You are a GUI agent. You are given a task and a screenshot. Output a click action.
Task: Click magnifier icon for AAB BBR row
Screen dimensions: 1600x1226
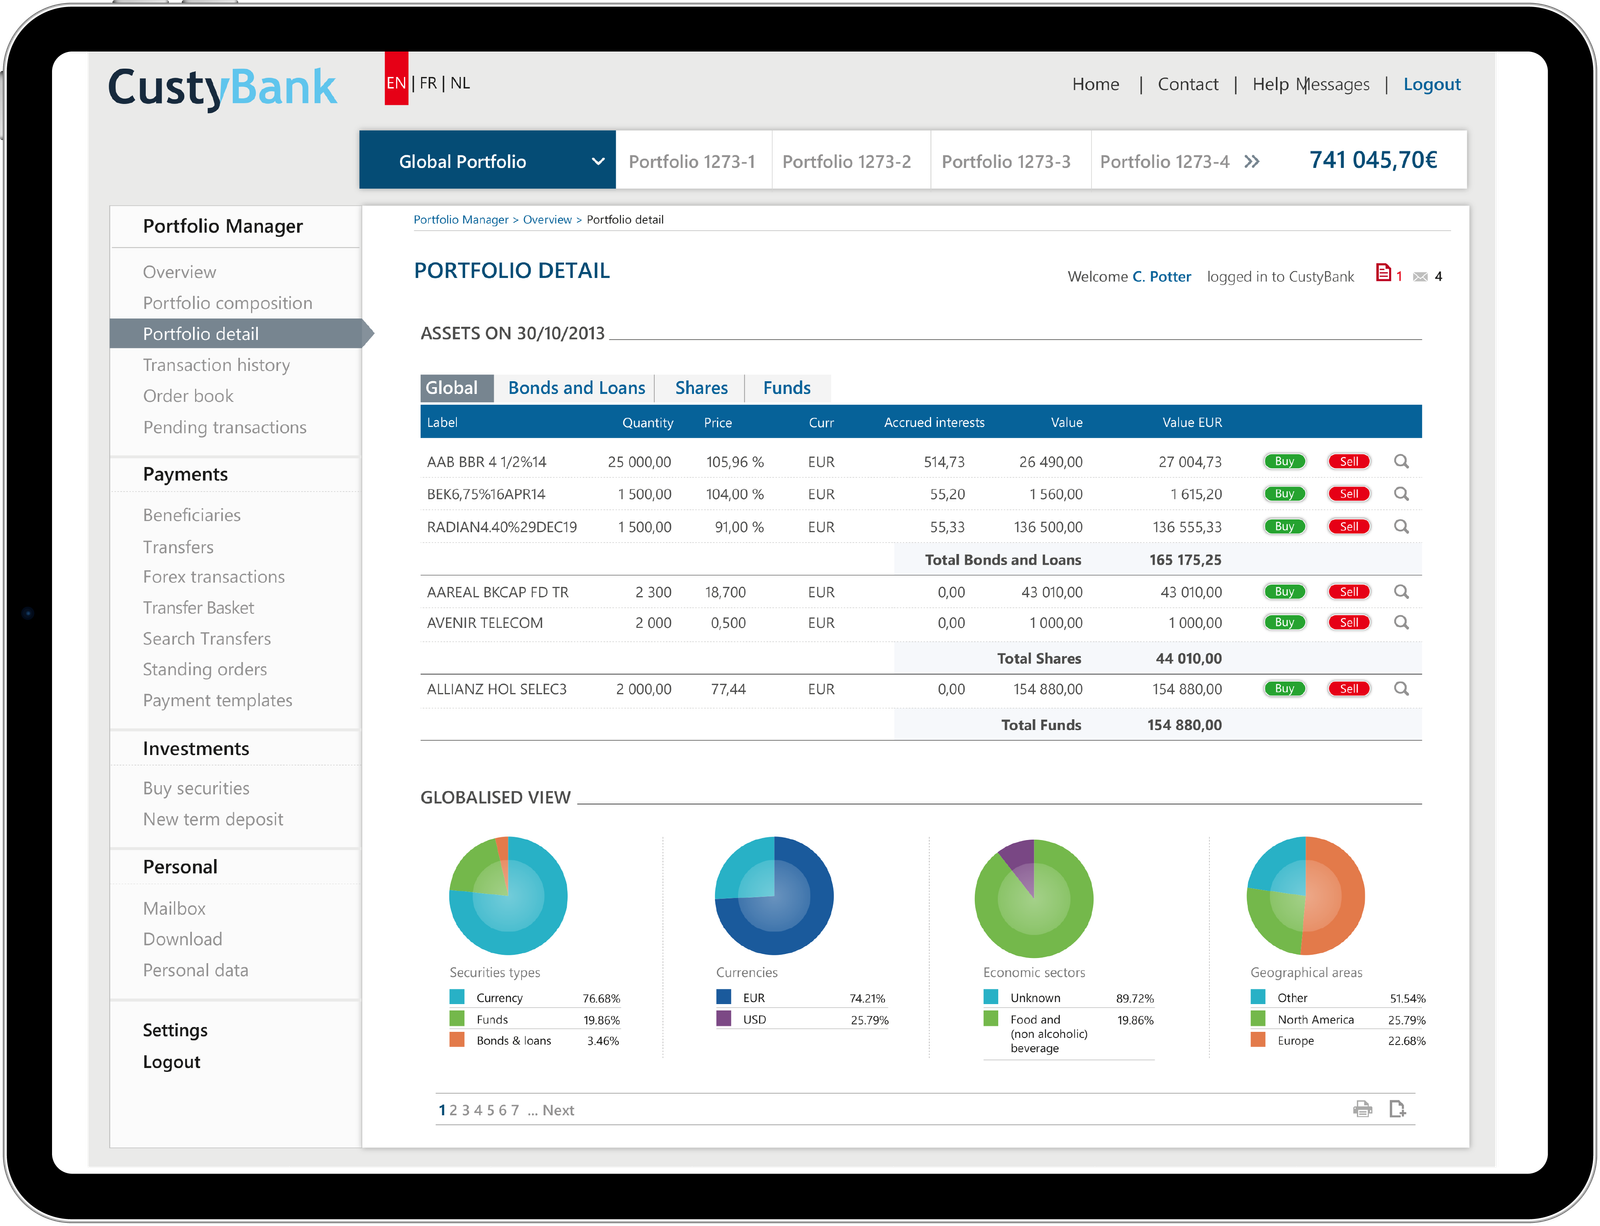point(1401,462)
